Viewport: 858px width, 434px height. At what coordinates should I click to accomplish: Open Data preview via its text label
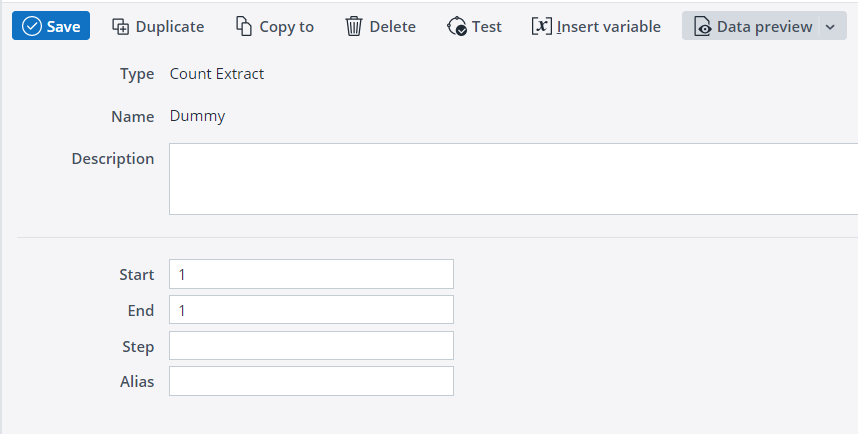[x=764, y=27]
